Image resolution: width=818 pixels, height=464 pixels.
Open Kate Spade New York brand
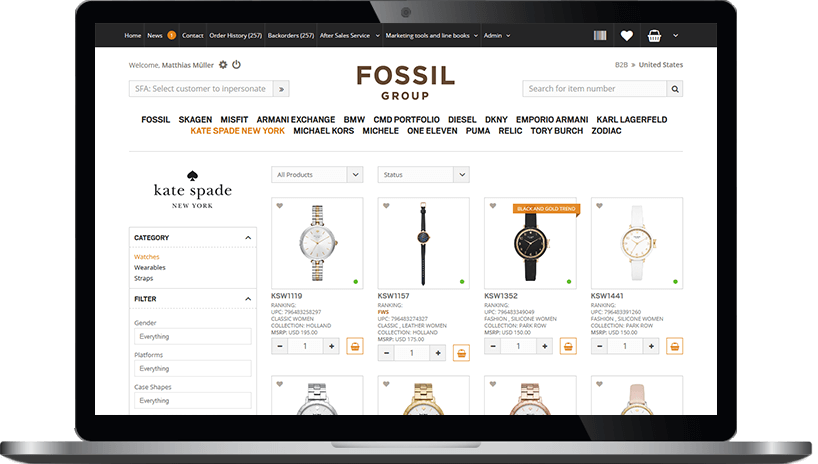(x=237, y=131)
